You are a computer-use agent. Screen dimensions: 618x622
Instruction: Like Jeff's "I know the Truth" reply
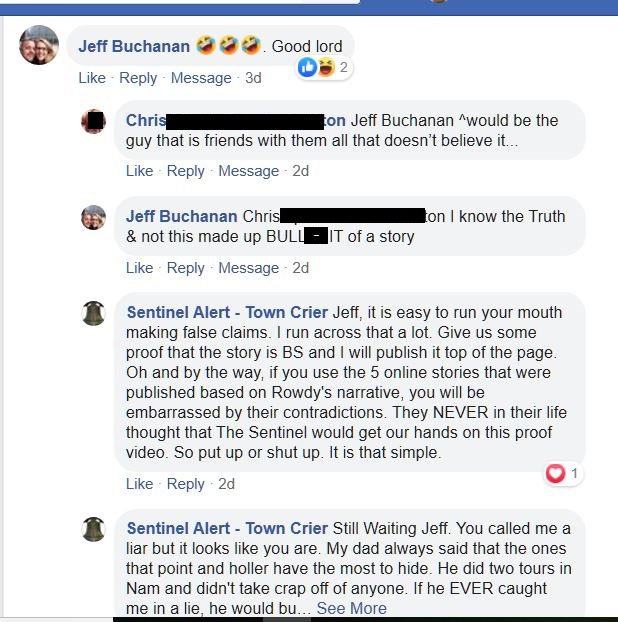point(139,267)
